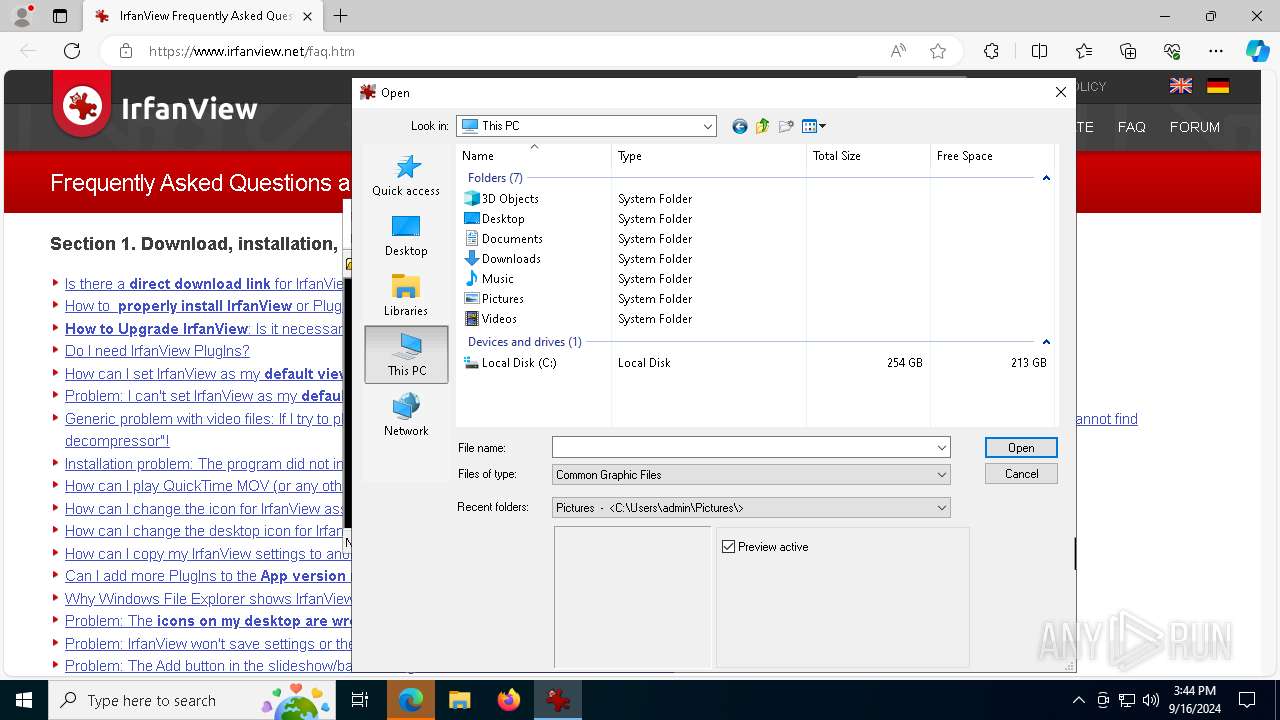Sort file list by Type column
Screen dimensions: 1280x720
pos(709,156)
